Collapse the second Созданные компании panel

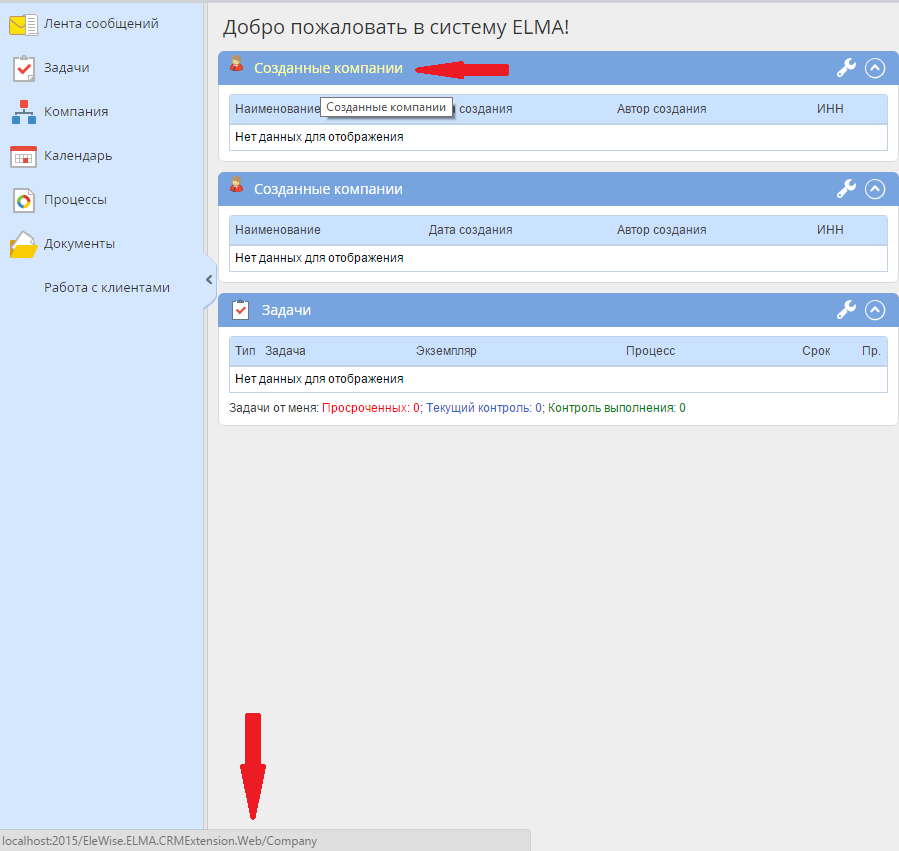click(x=875, y=189)
